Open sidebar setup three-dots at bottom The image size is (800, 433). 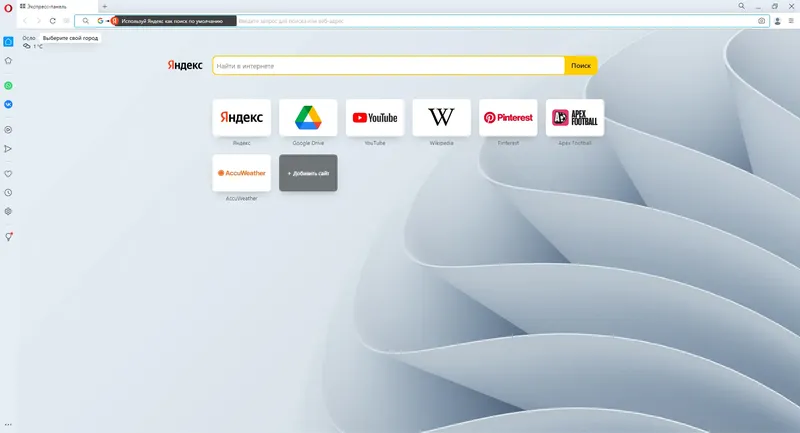coord(8,424)
